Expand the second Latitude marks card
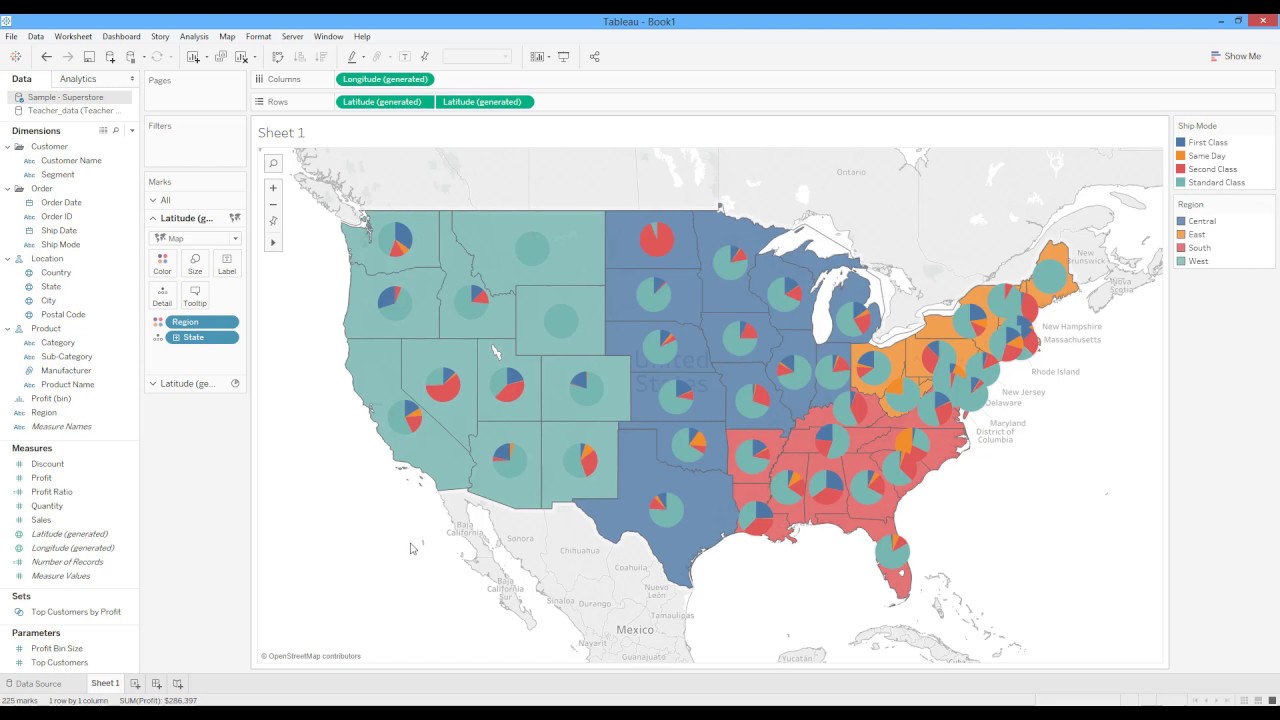Viewport: 1280px width, 720px height. [x=153, y=384]
